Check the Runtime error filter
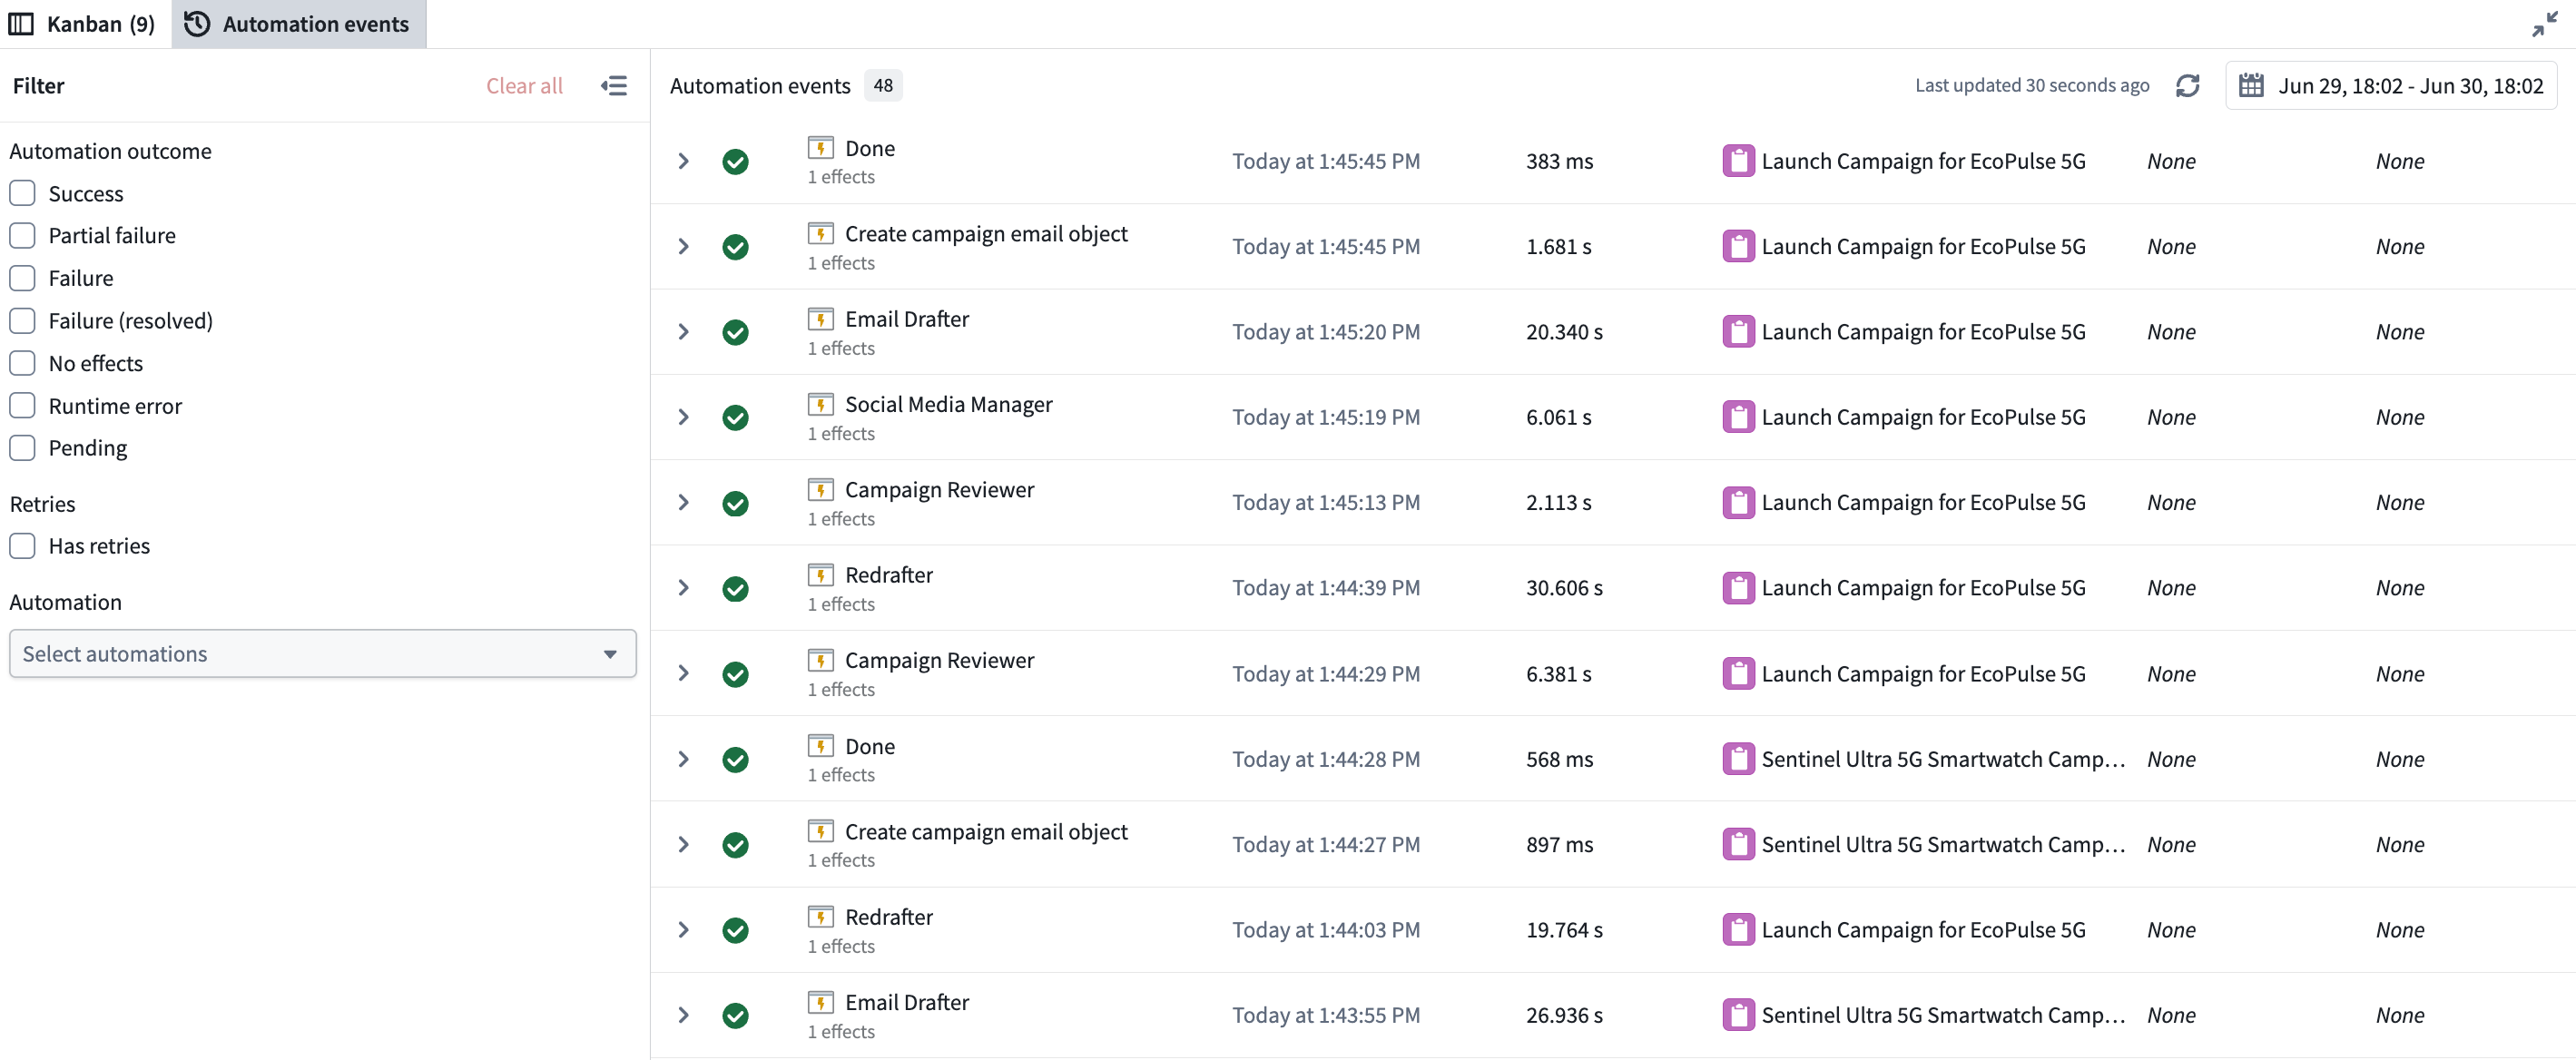The width and height of the screenshot is (2576, 1060). click(x=22, y=405)
